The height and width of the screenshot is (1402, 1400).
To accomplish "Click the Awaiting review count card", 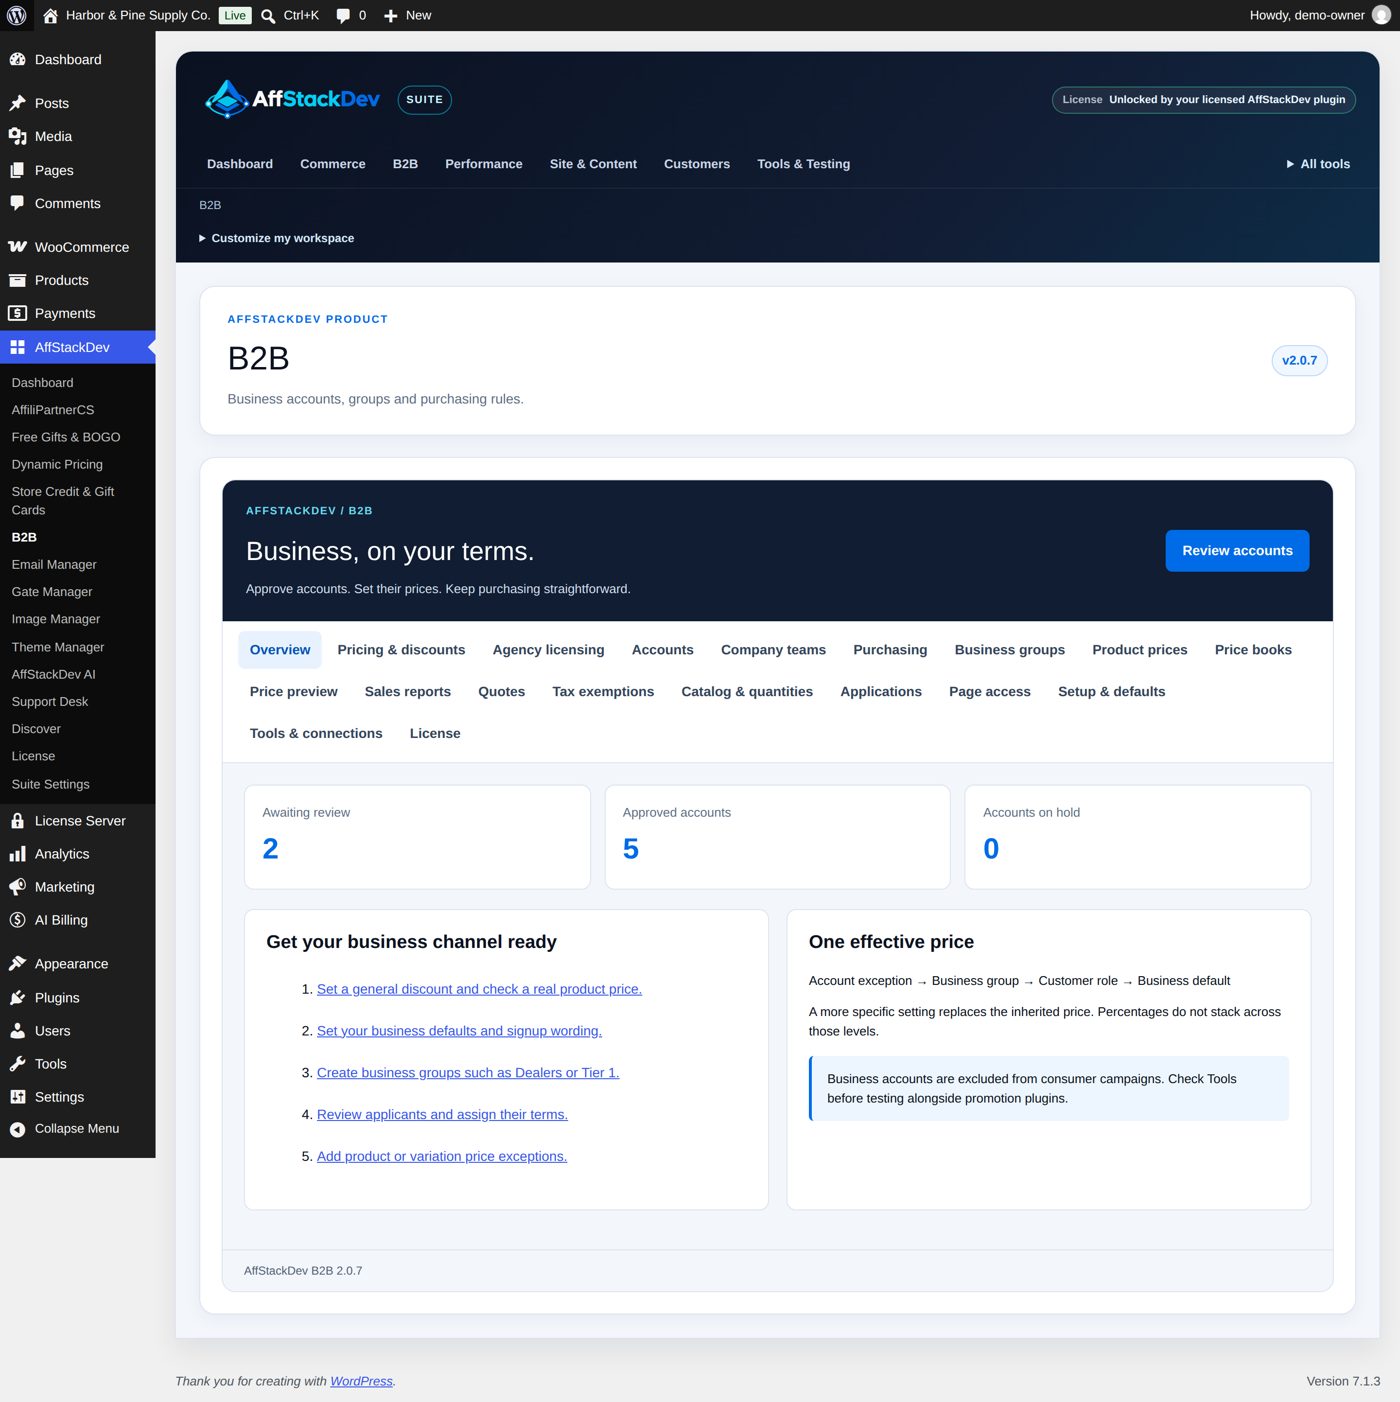I will tap(417, 837).
